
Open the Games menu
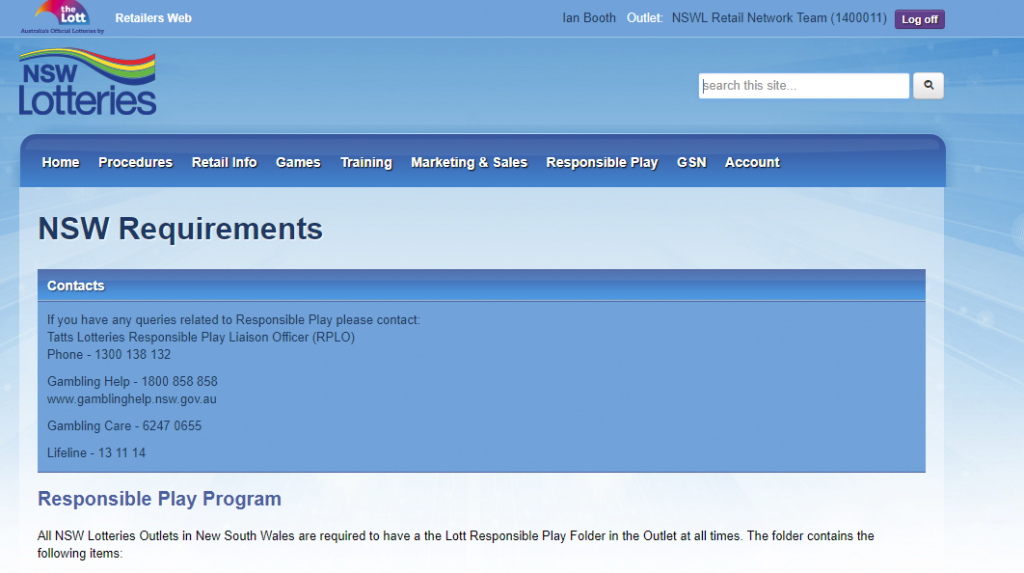(x=298, y=162)
